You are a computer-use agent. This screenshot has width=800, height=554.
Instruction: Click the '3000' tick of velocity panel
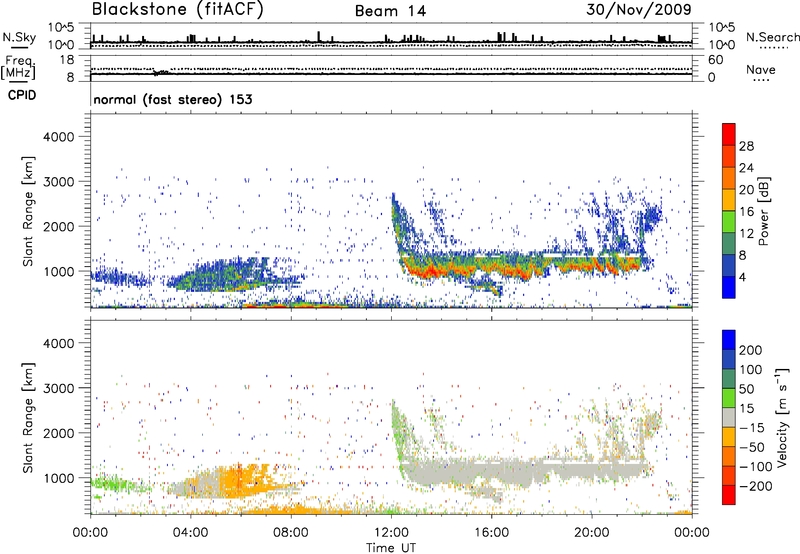coord(59,388)
